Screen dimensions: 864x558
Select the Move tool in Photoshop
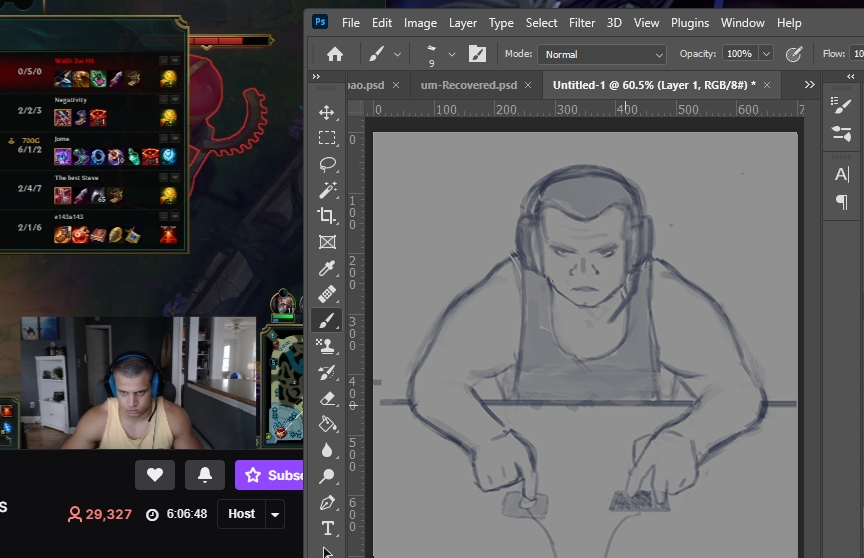click(327, 112)
